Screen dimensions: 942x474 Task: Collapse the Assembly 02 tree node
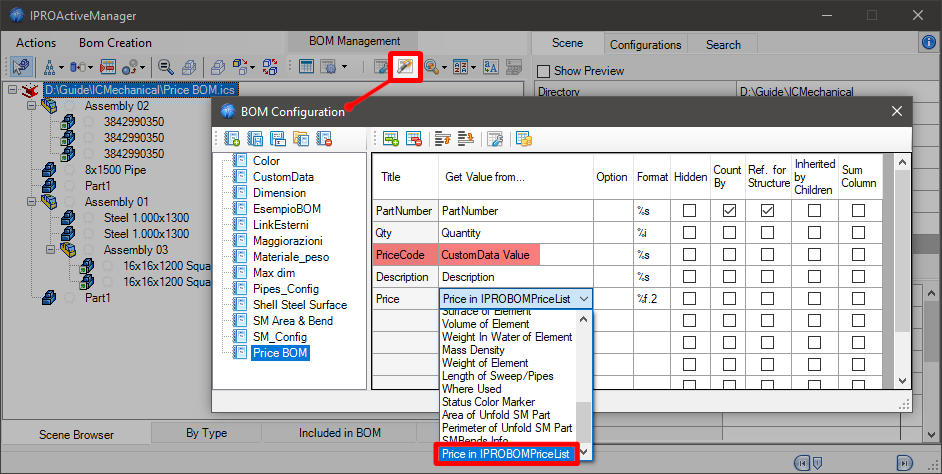point(31,106)
